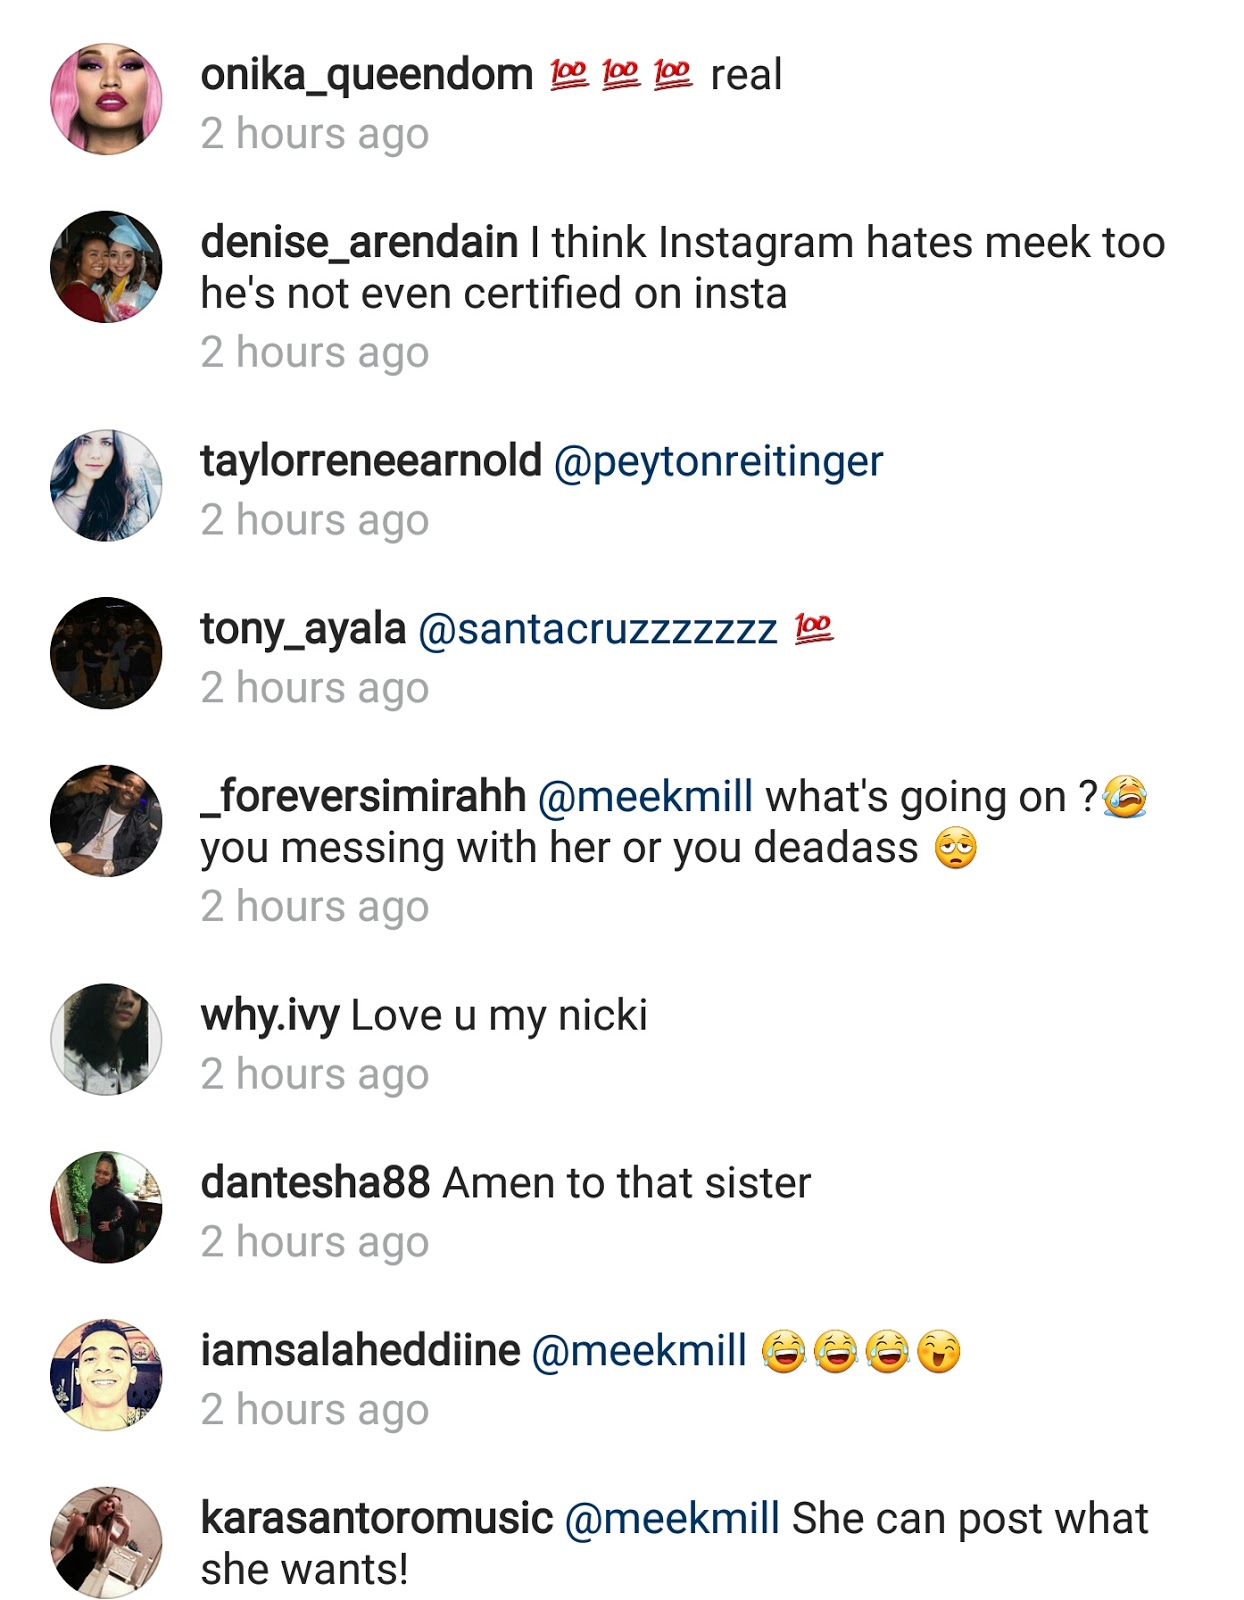1244x1600 pixels.
Task: Click the denise_arendain username
Action: pyautogui.click(x=359, y=243)
